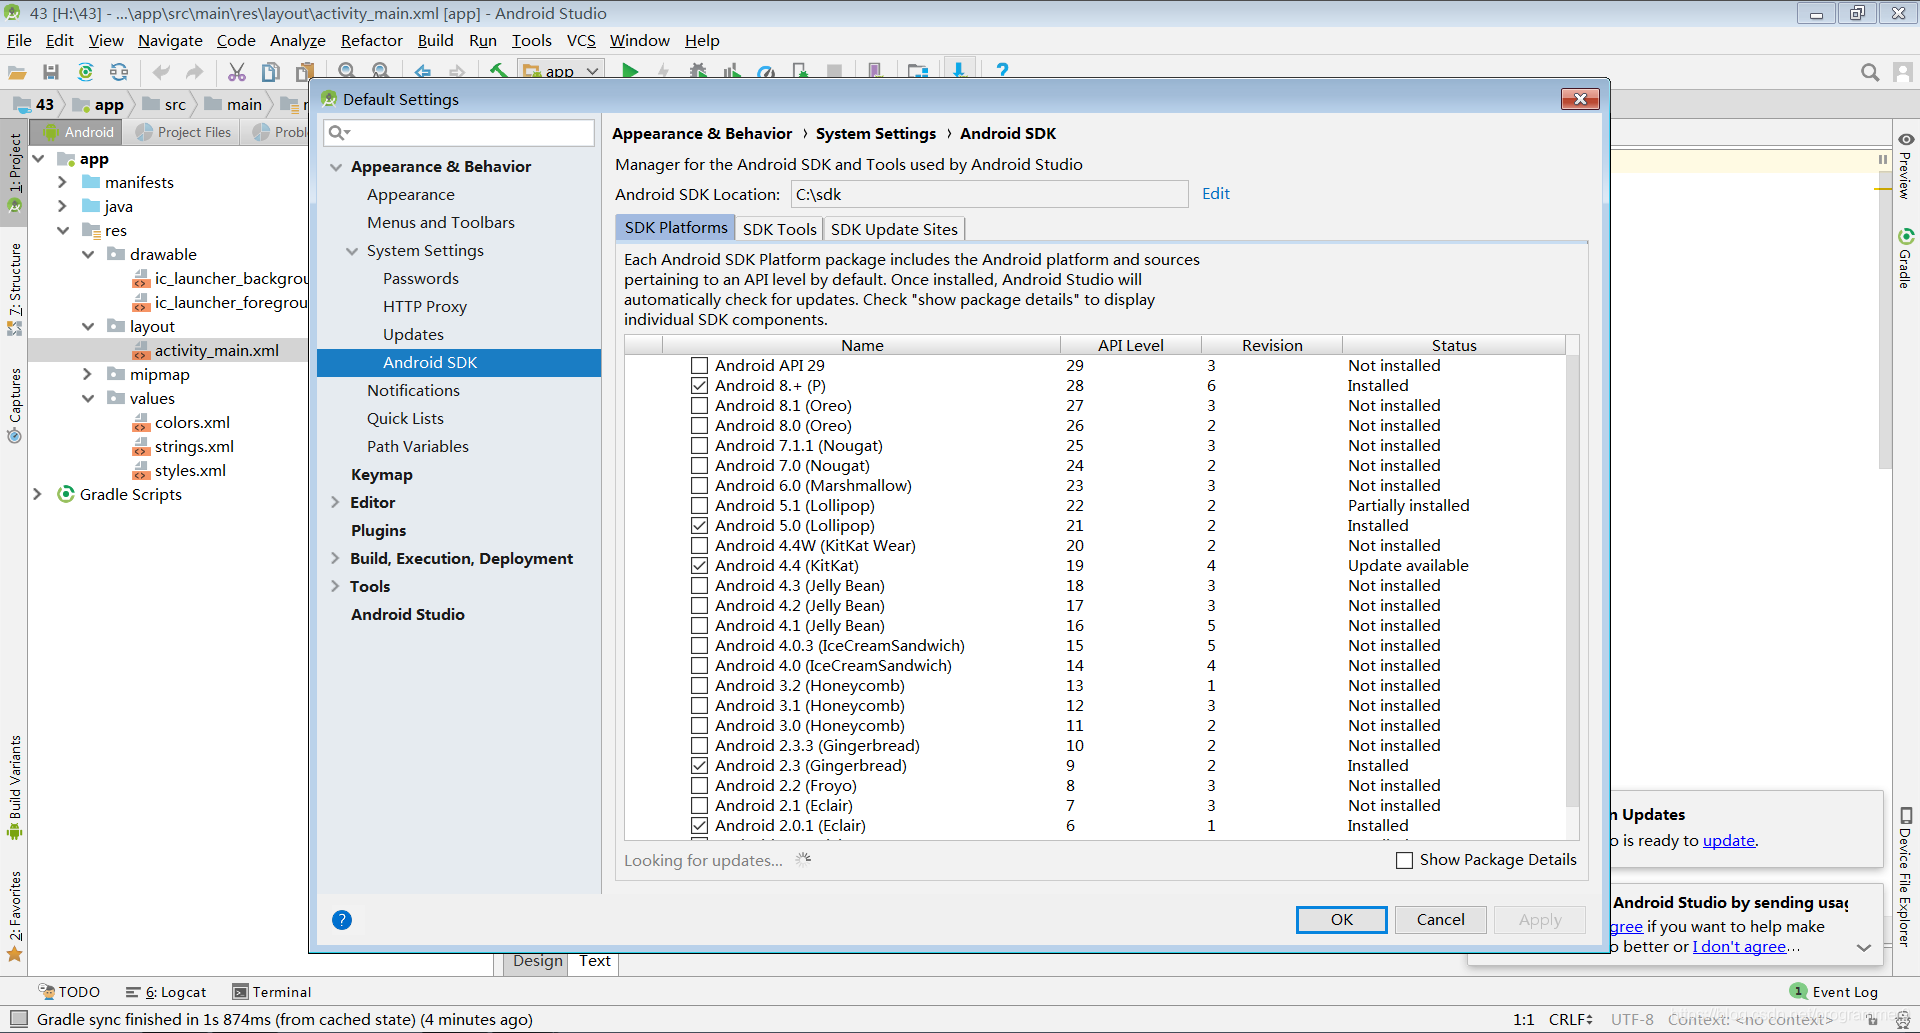Open the TODO tool window
This screenshot has width=1920, height=1033.
coord(69,992)
